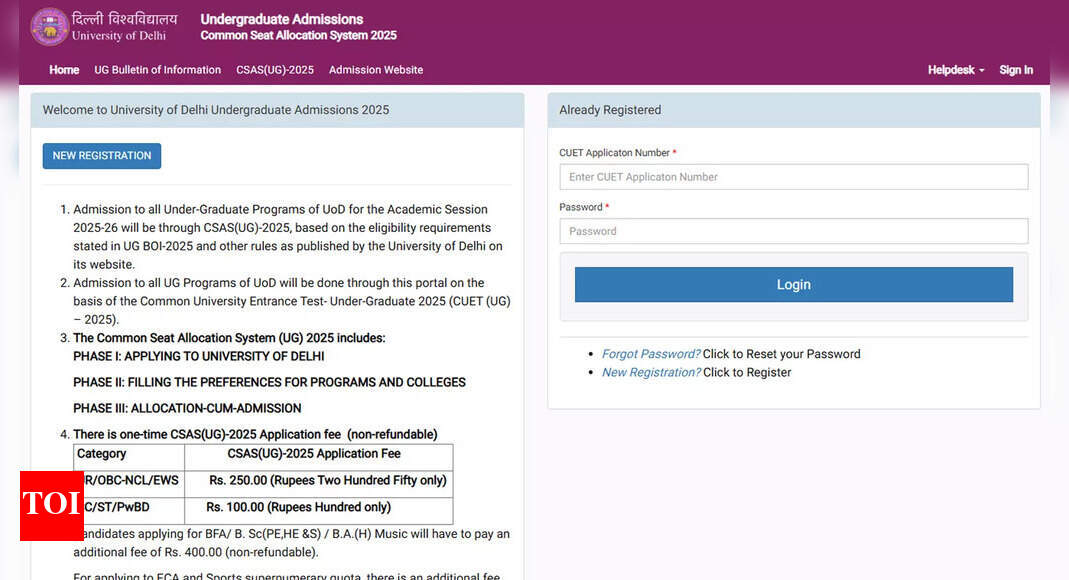The image size is (1069, 580).
Task: Click the TOI logo badge
Action: [51, 505]
